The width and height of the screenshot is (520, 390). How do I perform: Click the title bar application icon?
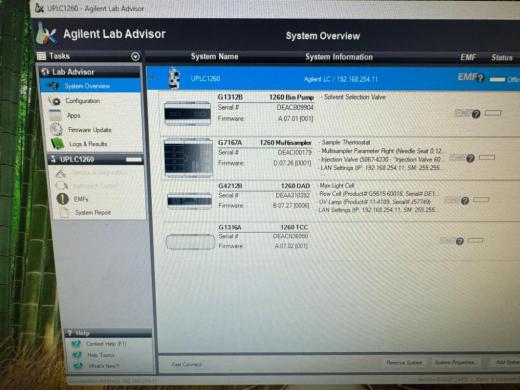point(39,8)
